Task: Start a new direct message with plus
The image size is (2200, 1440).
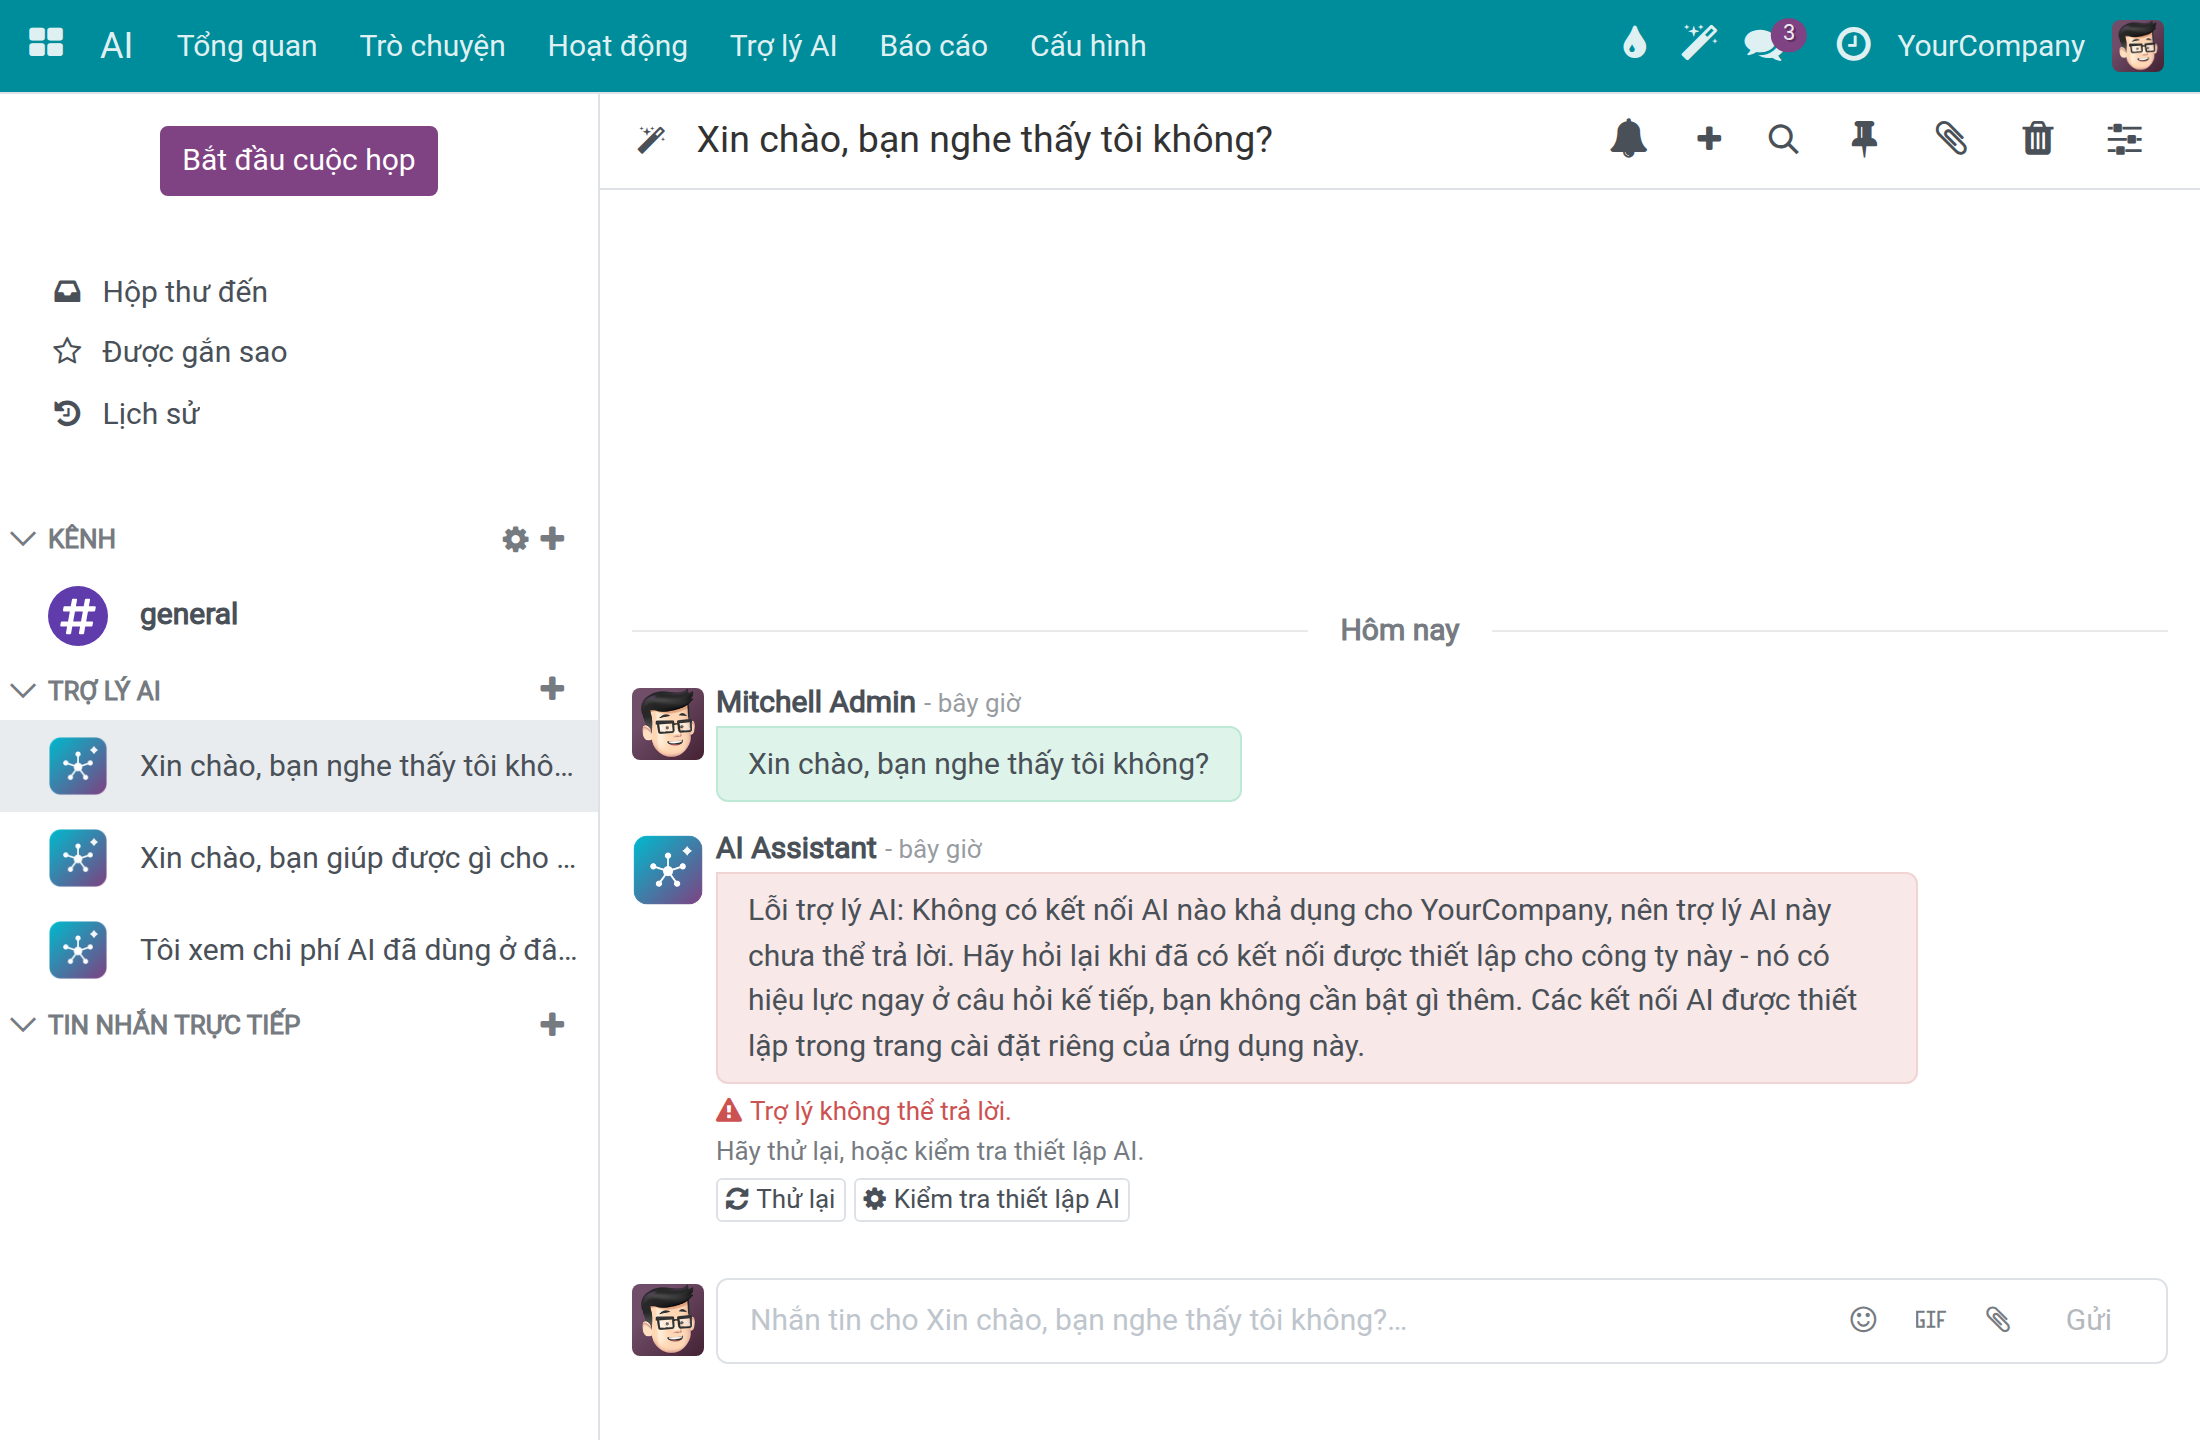Action: pos(552,1025)
